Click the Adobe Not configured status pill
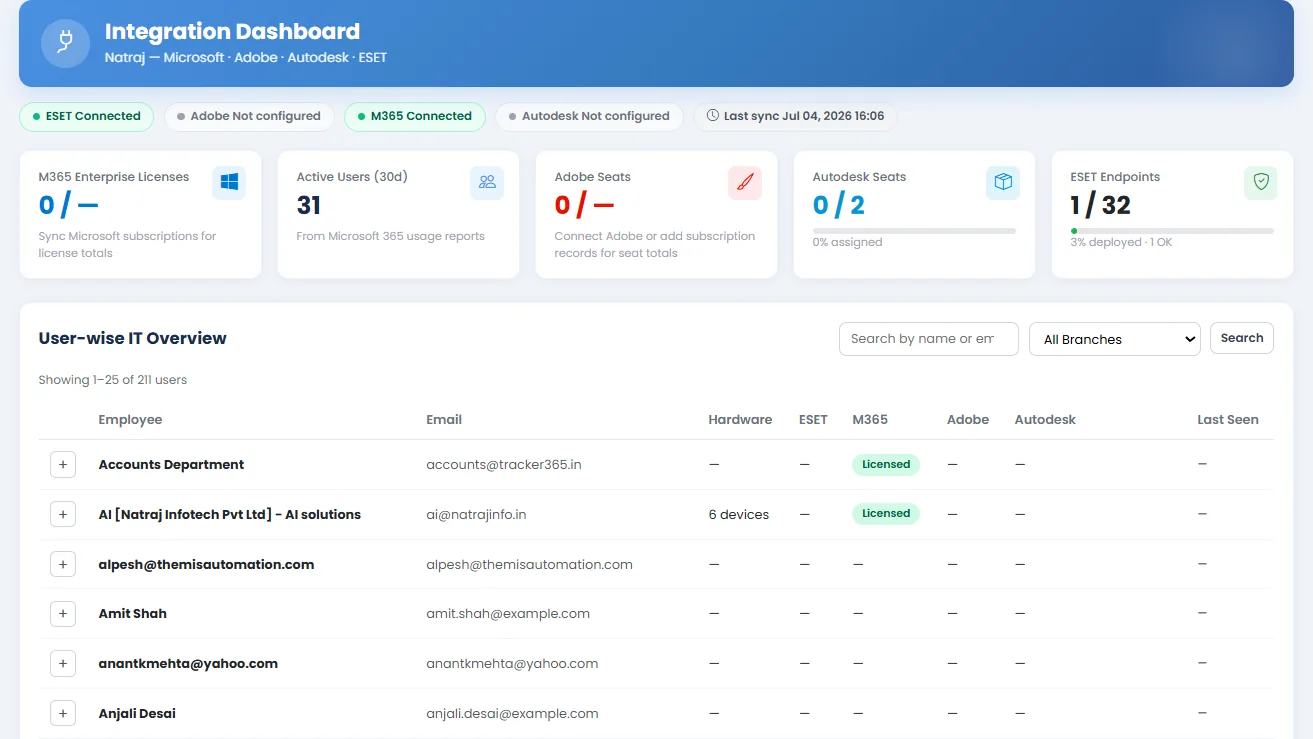Image resolution: width=1313 pixels, height=739 pixels. [249, 116]
